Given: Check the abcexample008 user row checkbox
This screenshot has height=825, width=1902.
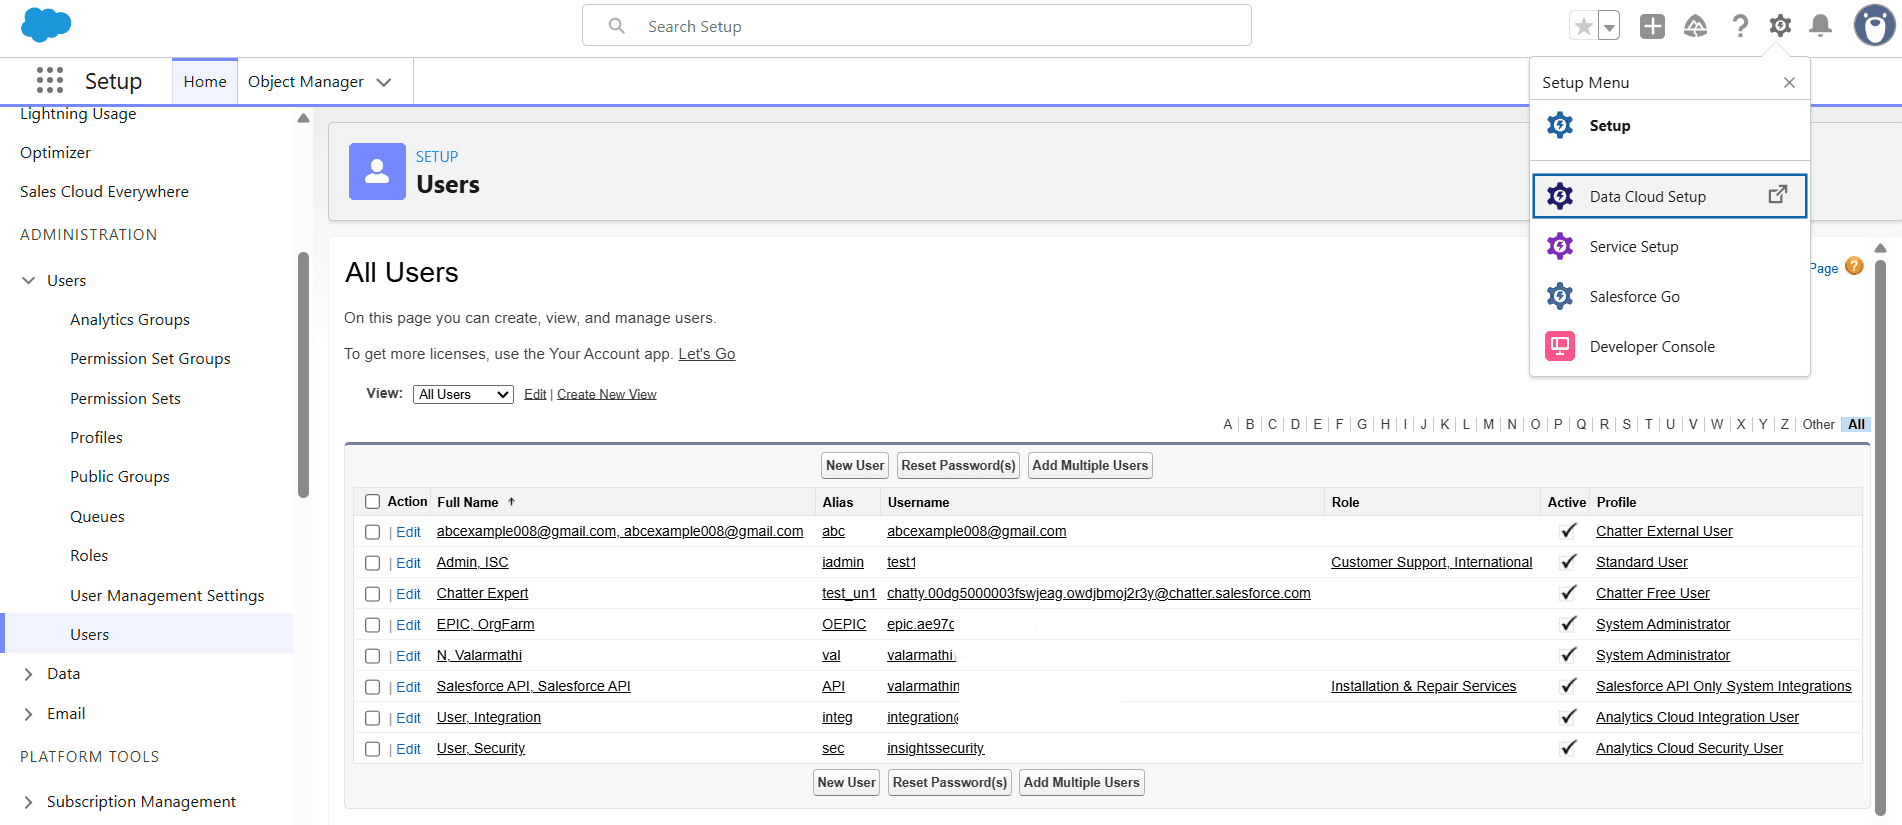Looking at the screenshot, I should [373, 532].
